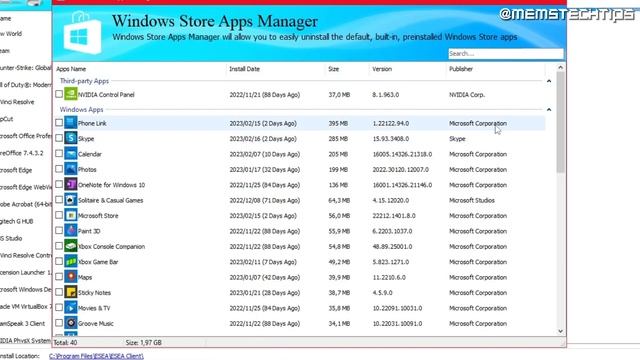Image resolution: width=640 pixels, height=360 pixels.
Task: Click the Sticky Notes install date cell
Action: 264,293
